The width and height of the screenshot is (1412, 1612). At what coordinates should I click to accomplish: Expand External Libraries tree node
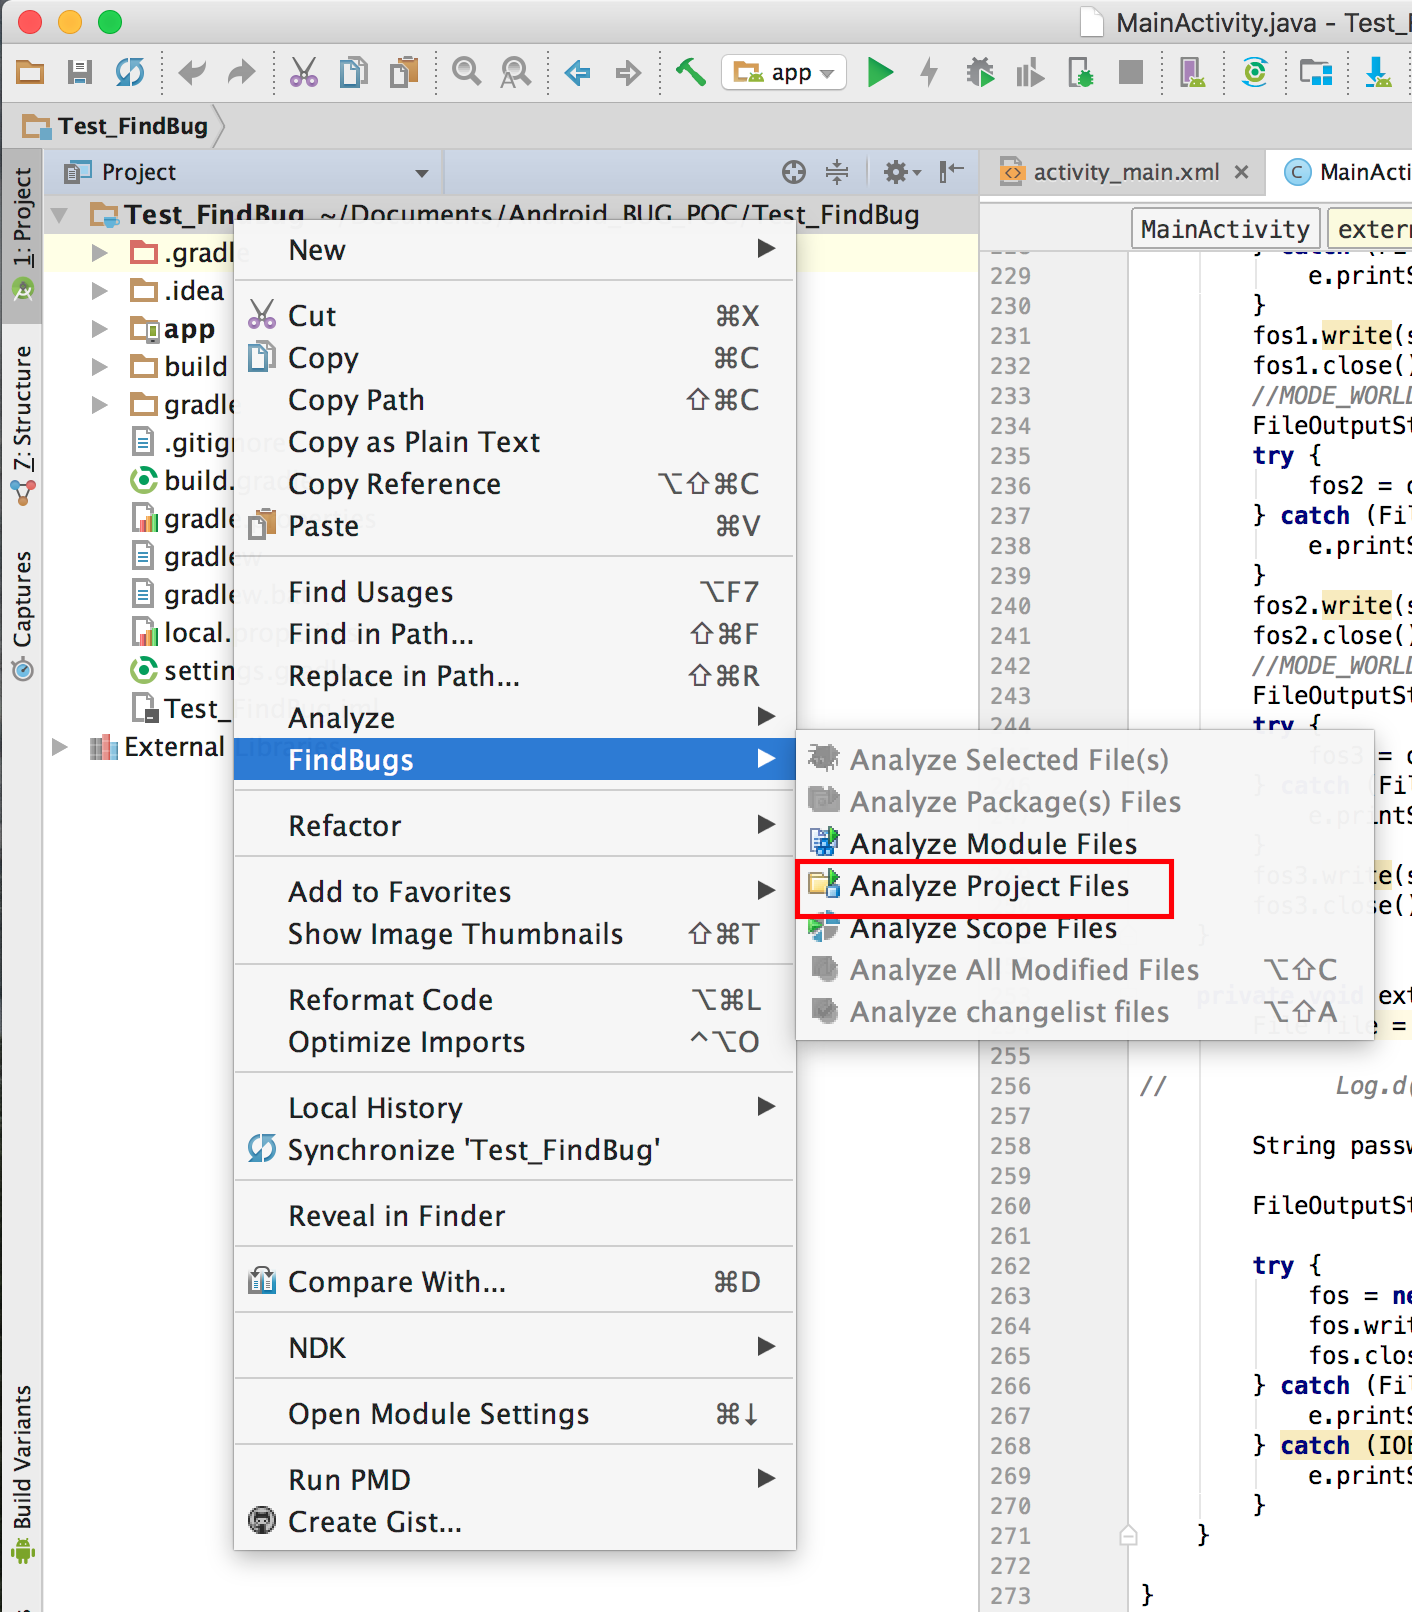[x=60, y=747]
